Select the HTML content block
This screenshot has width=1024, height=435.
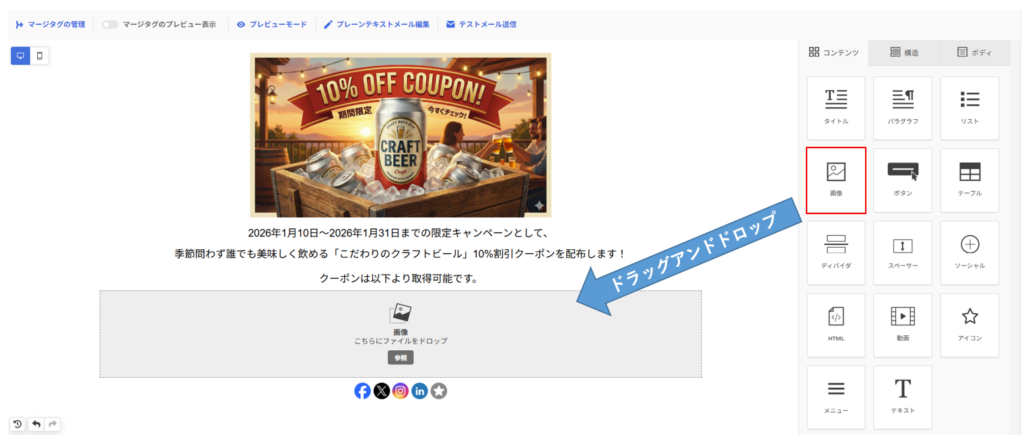pos(836,325)
